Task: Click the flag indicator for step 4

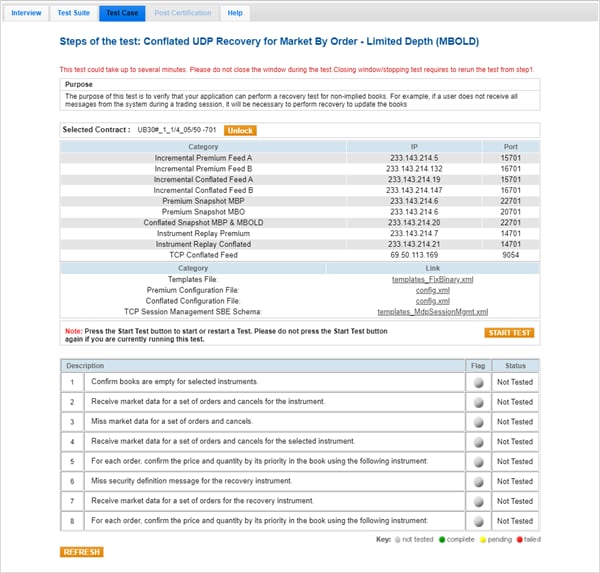Action: coord(478,441)
